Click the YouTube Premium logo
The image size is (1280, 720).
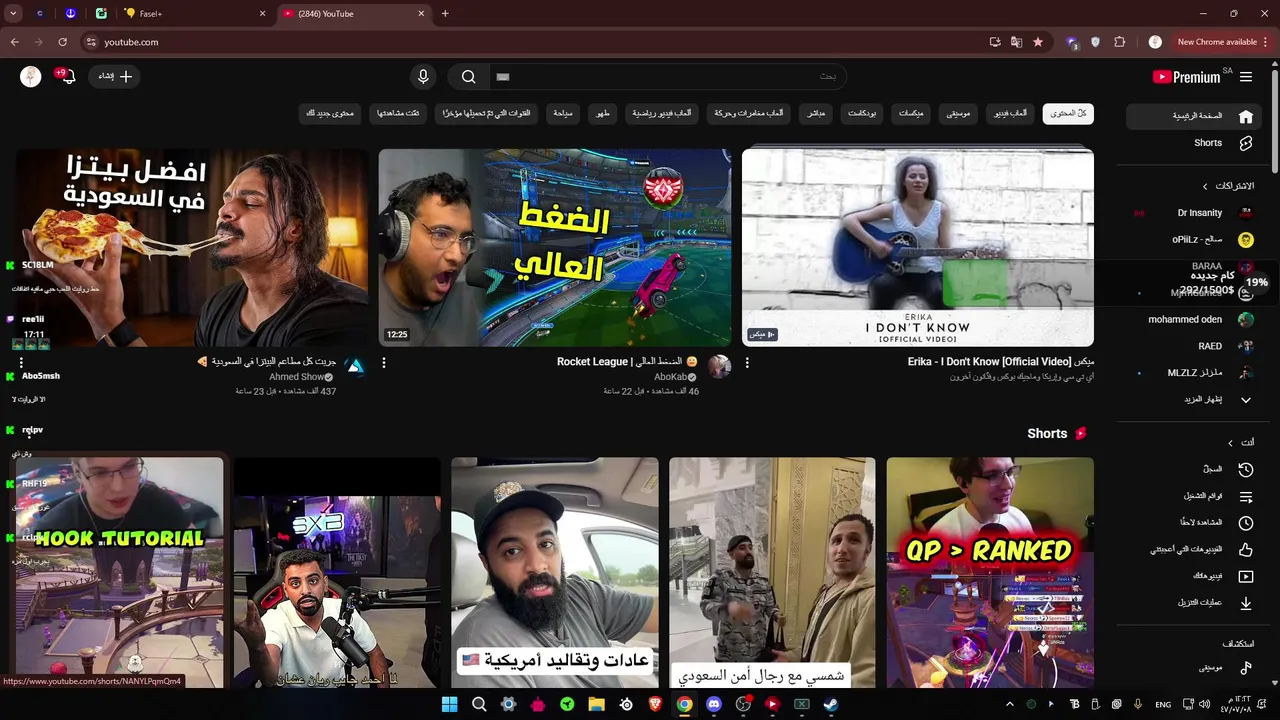pos(1187,77)
